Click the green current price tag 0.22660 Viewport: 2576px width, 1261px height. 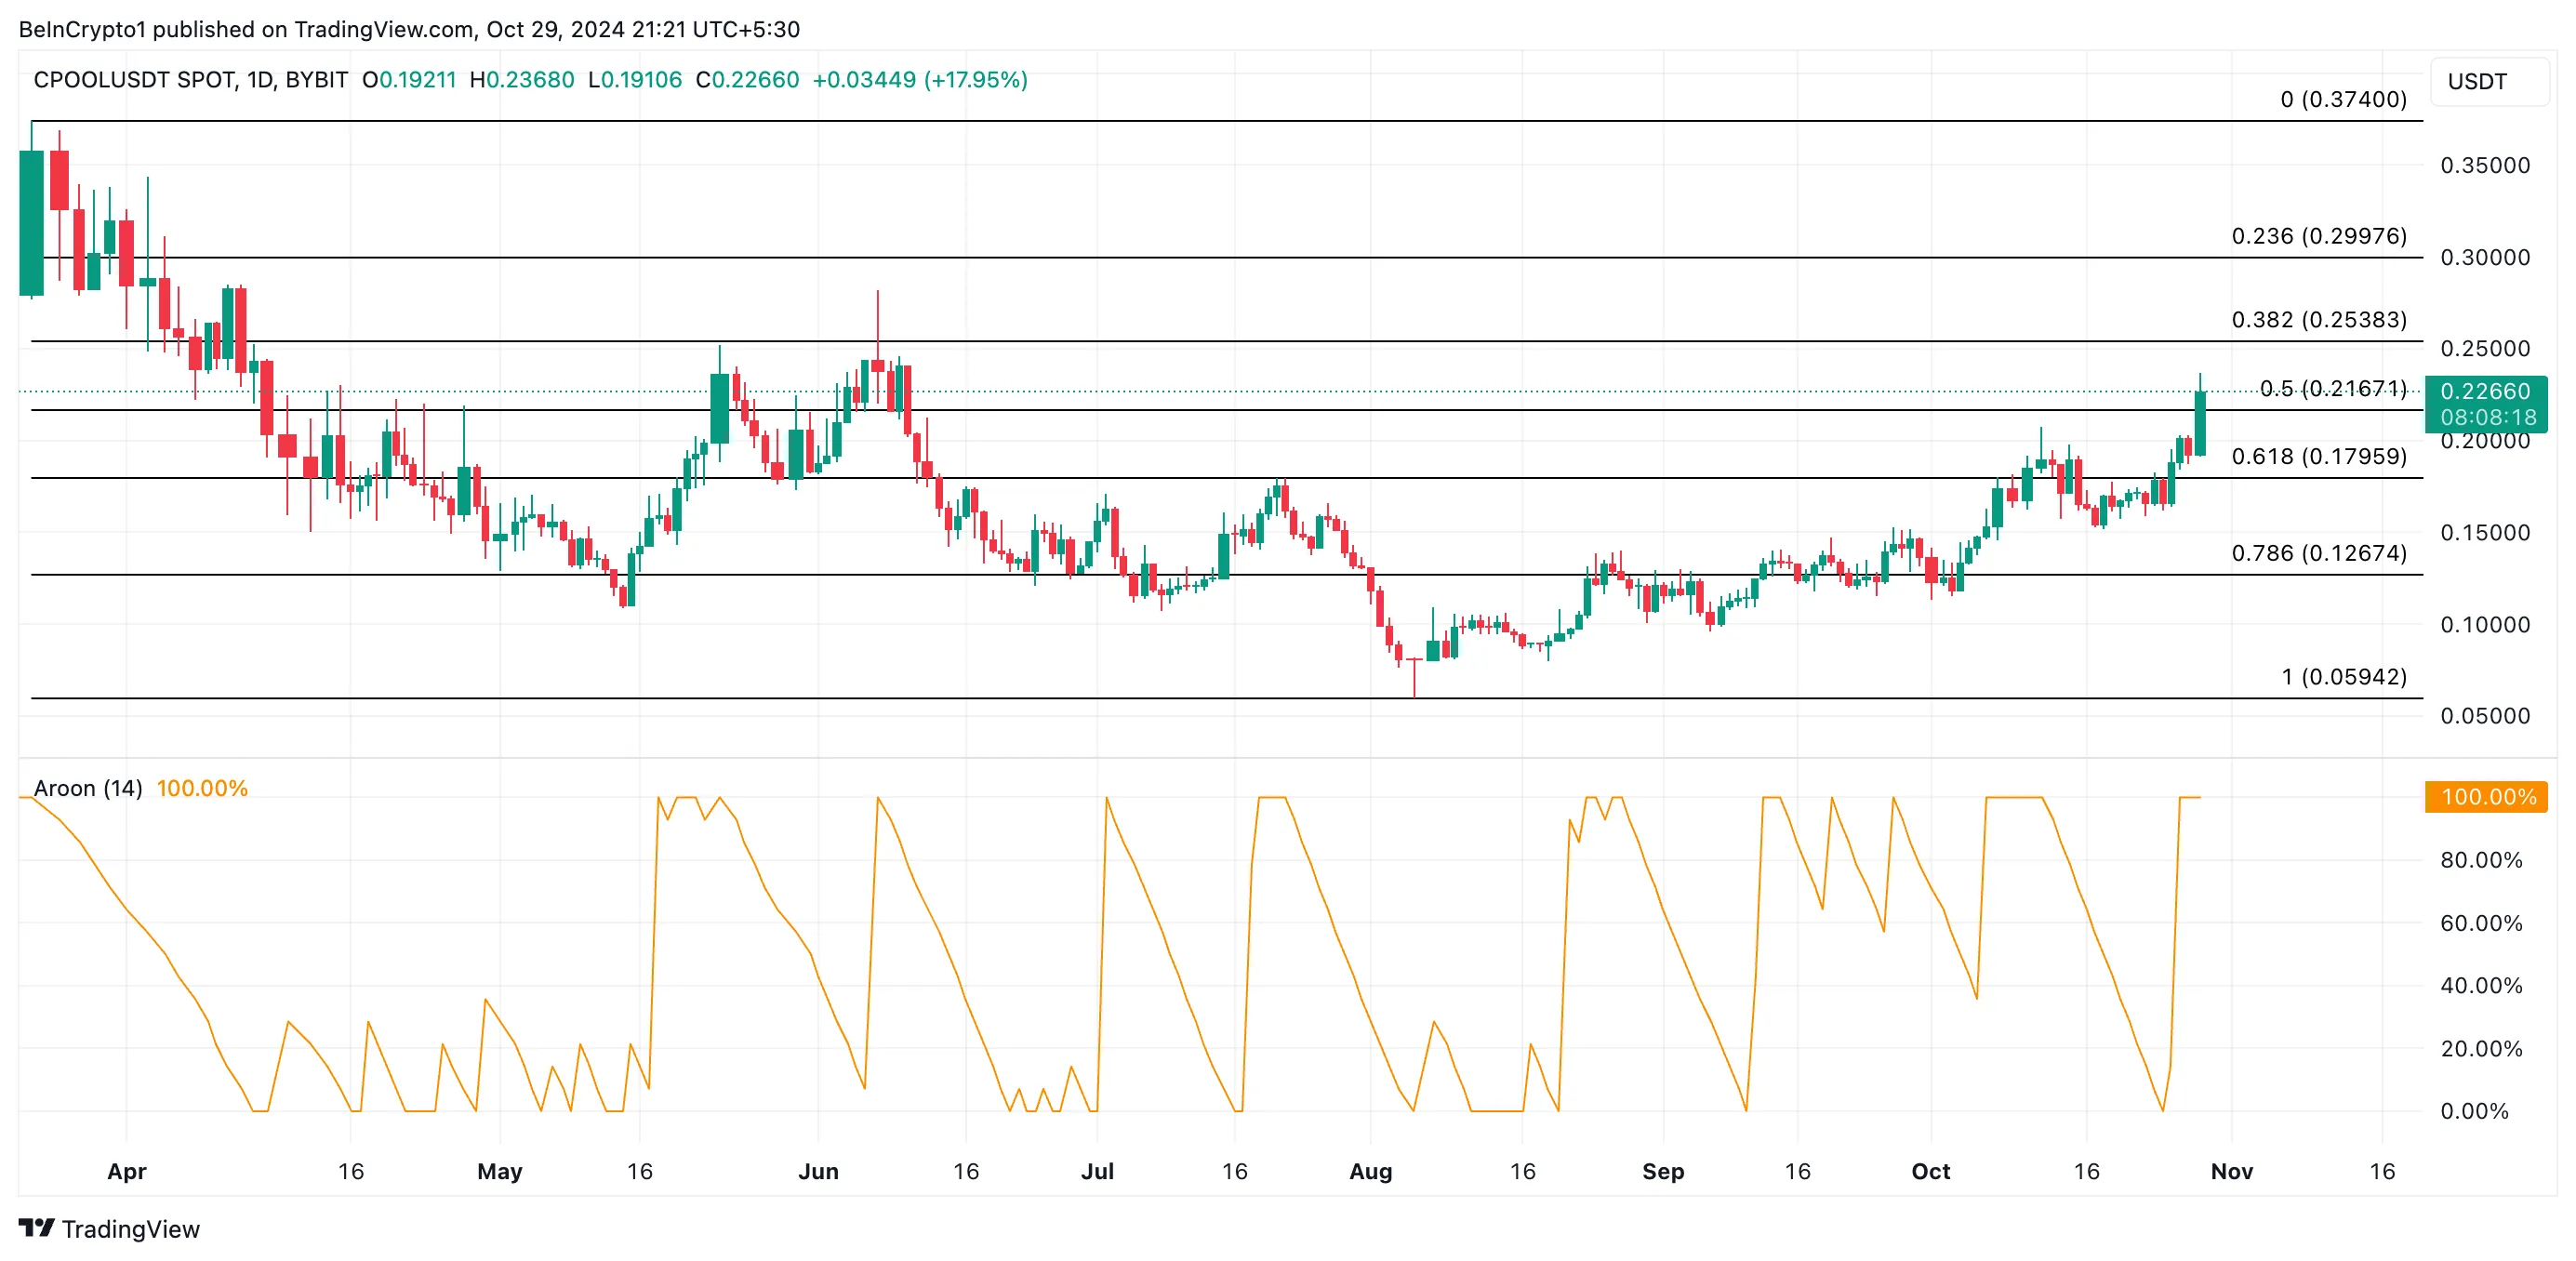coord(2486,404)
